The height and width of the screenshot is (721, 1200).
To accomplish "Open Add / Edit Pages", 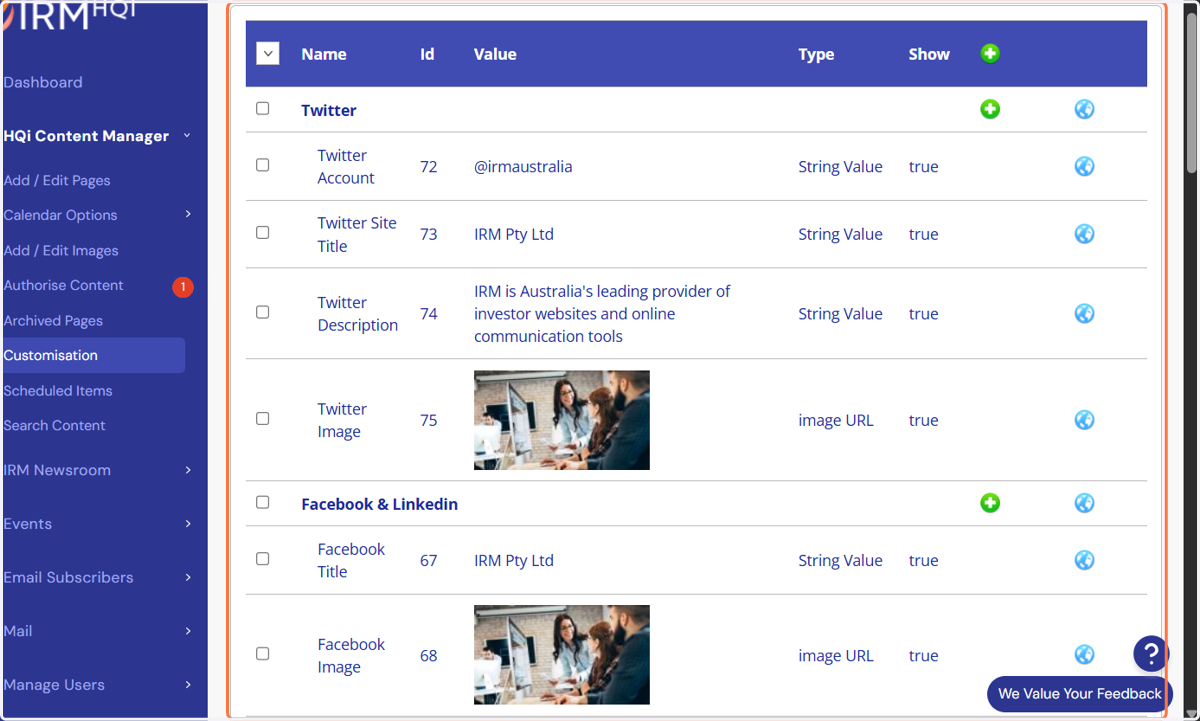I will click(57, 181).
